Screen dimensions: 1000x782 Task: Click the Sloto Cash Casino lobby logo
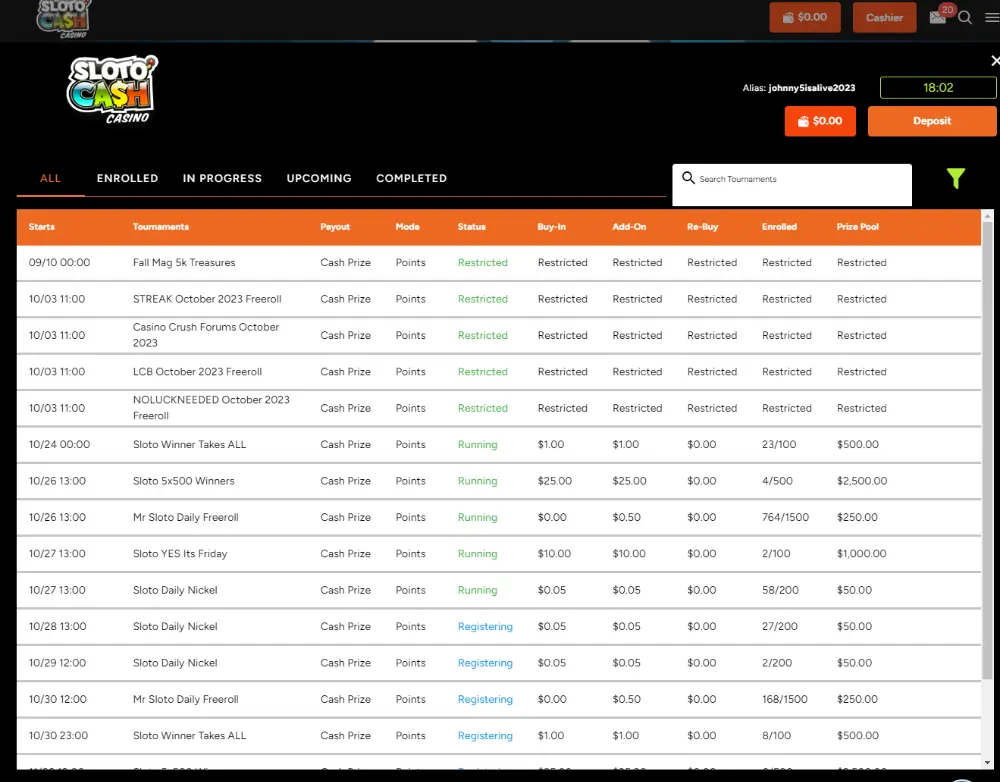coord(113,89)
